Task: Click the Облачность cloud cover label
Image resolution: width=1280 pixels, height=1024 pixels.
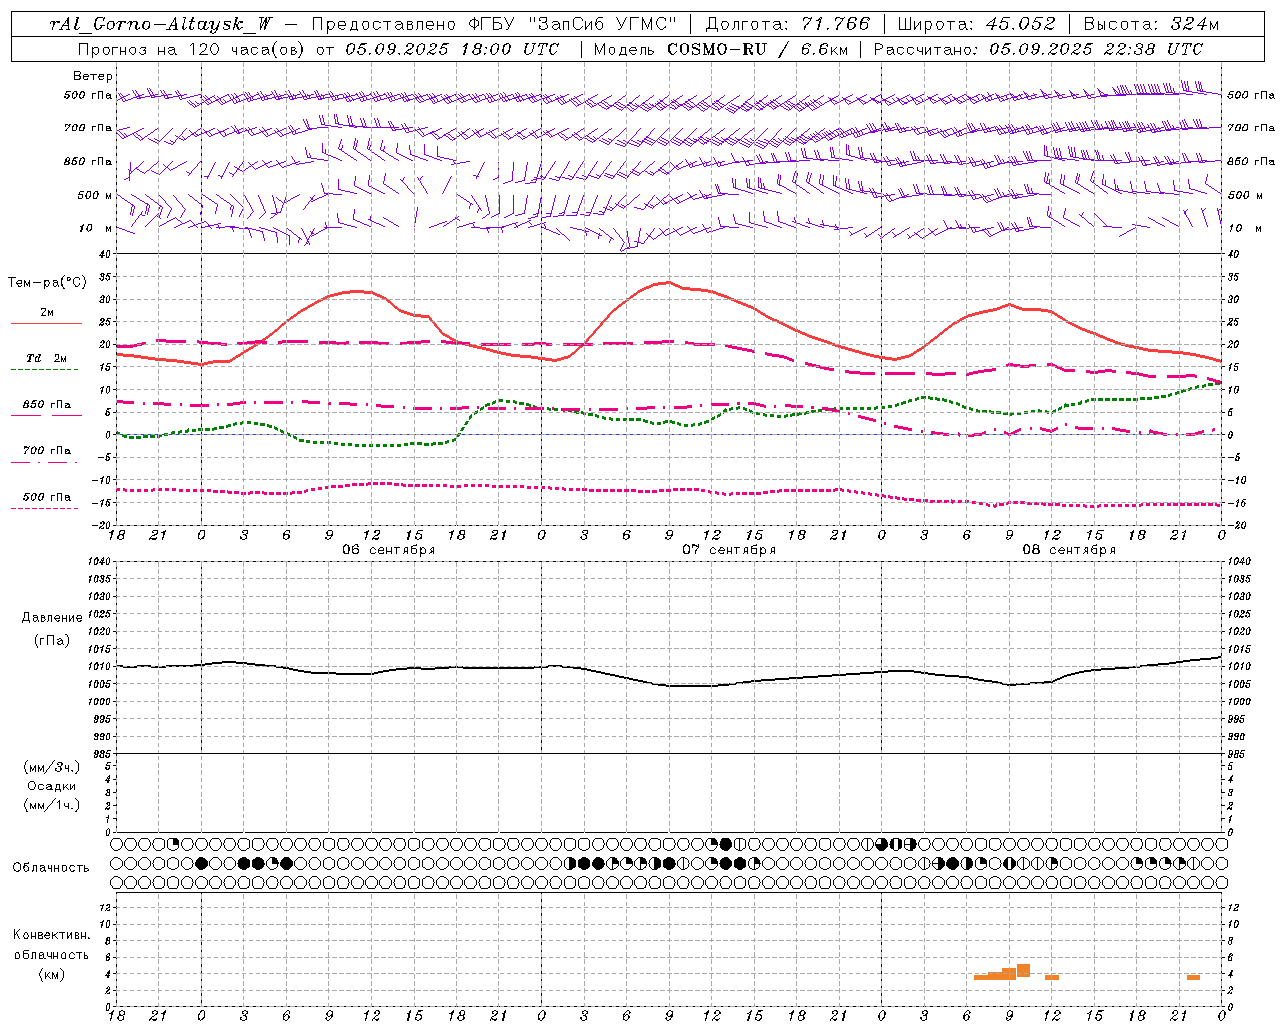Action: click(51, 867)
